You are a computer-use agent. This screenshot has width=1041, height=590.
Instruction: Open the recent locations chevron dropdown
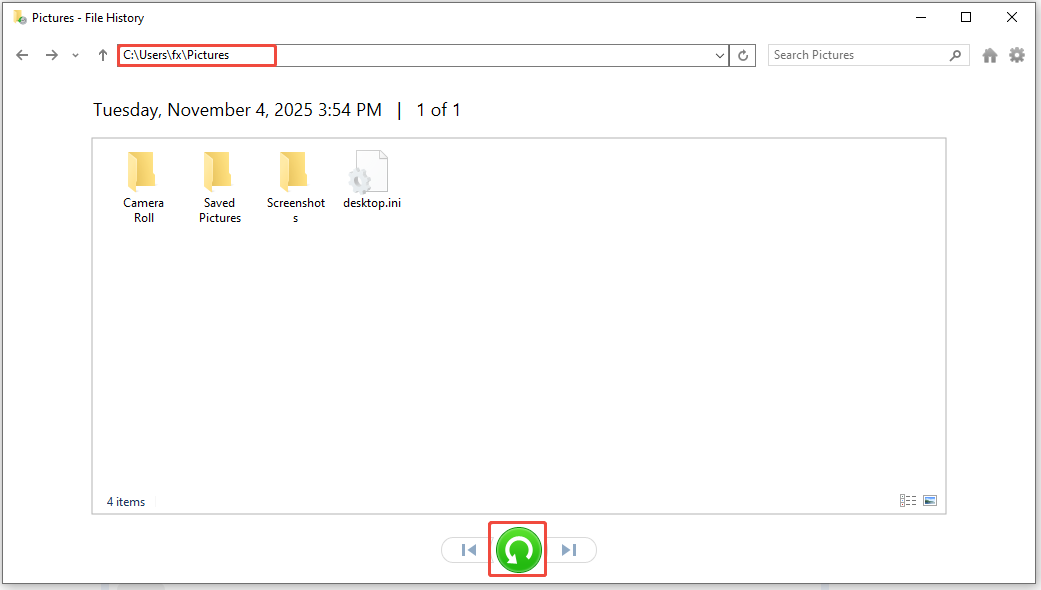74,55
